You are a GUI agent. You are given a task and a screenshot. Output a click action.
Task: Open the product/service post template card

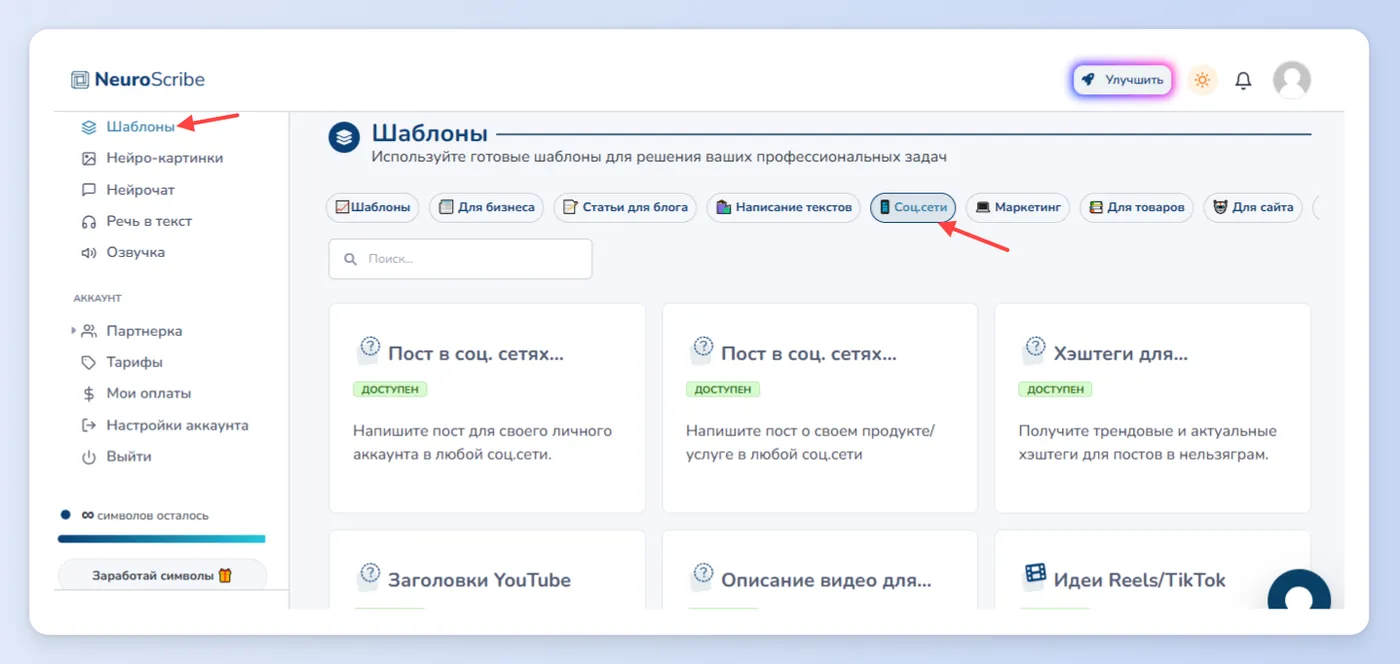[x=820, y=408]
